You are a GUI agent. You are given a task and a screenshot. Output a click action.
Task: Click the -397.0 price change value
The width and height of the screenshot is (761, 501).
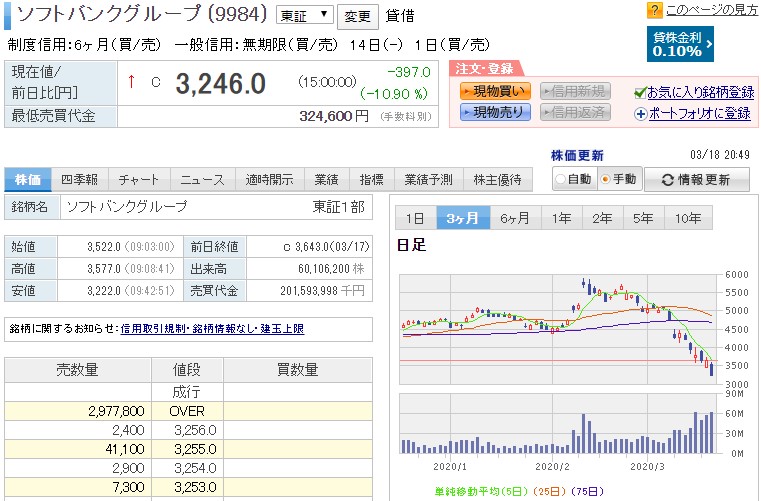(x=410, y=72)
